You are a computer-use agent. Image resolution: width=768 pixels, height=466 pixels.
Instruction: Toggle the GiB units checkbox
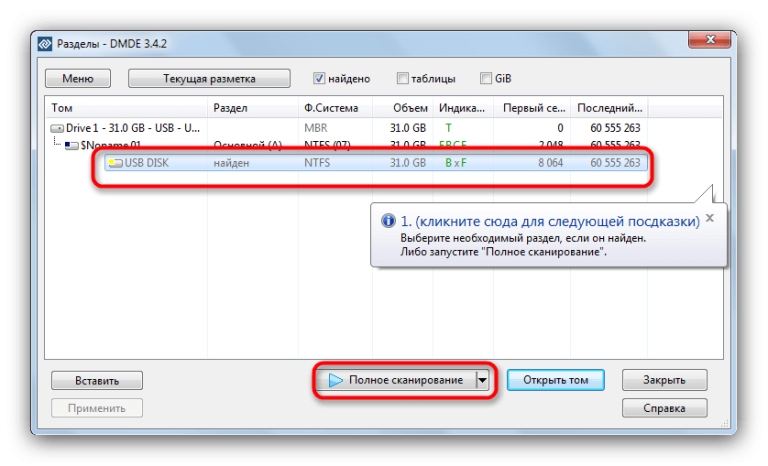tap(485, 78)
